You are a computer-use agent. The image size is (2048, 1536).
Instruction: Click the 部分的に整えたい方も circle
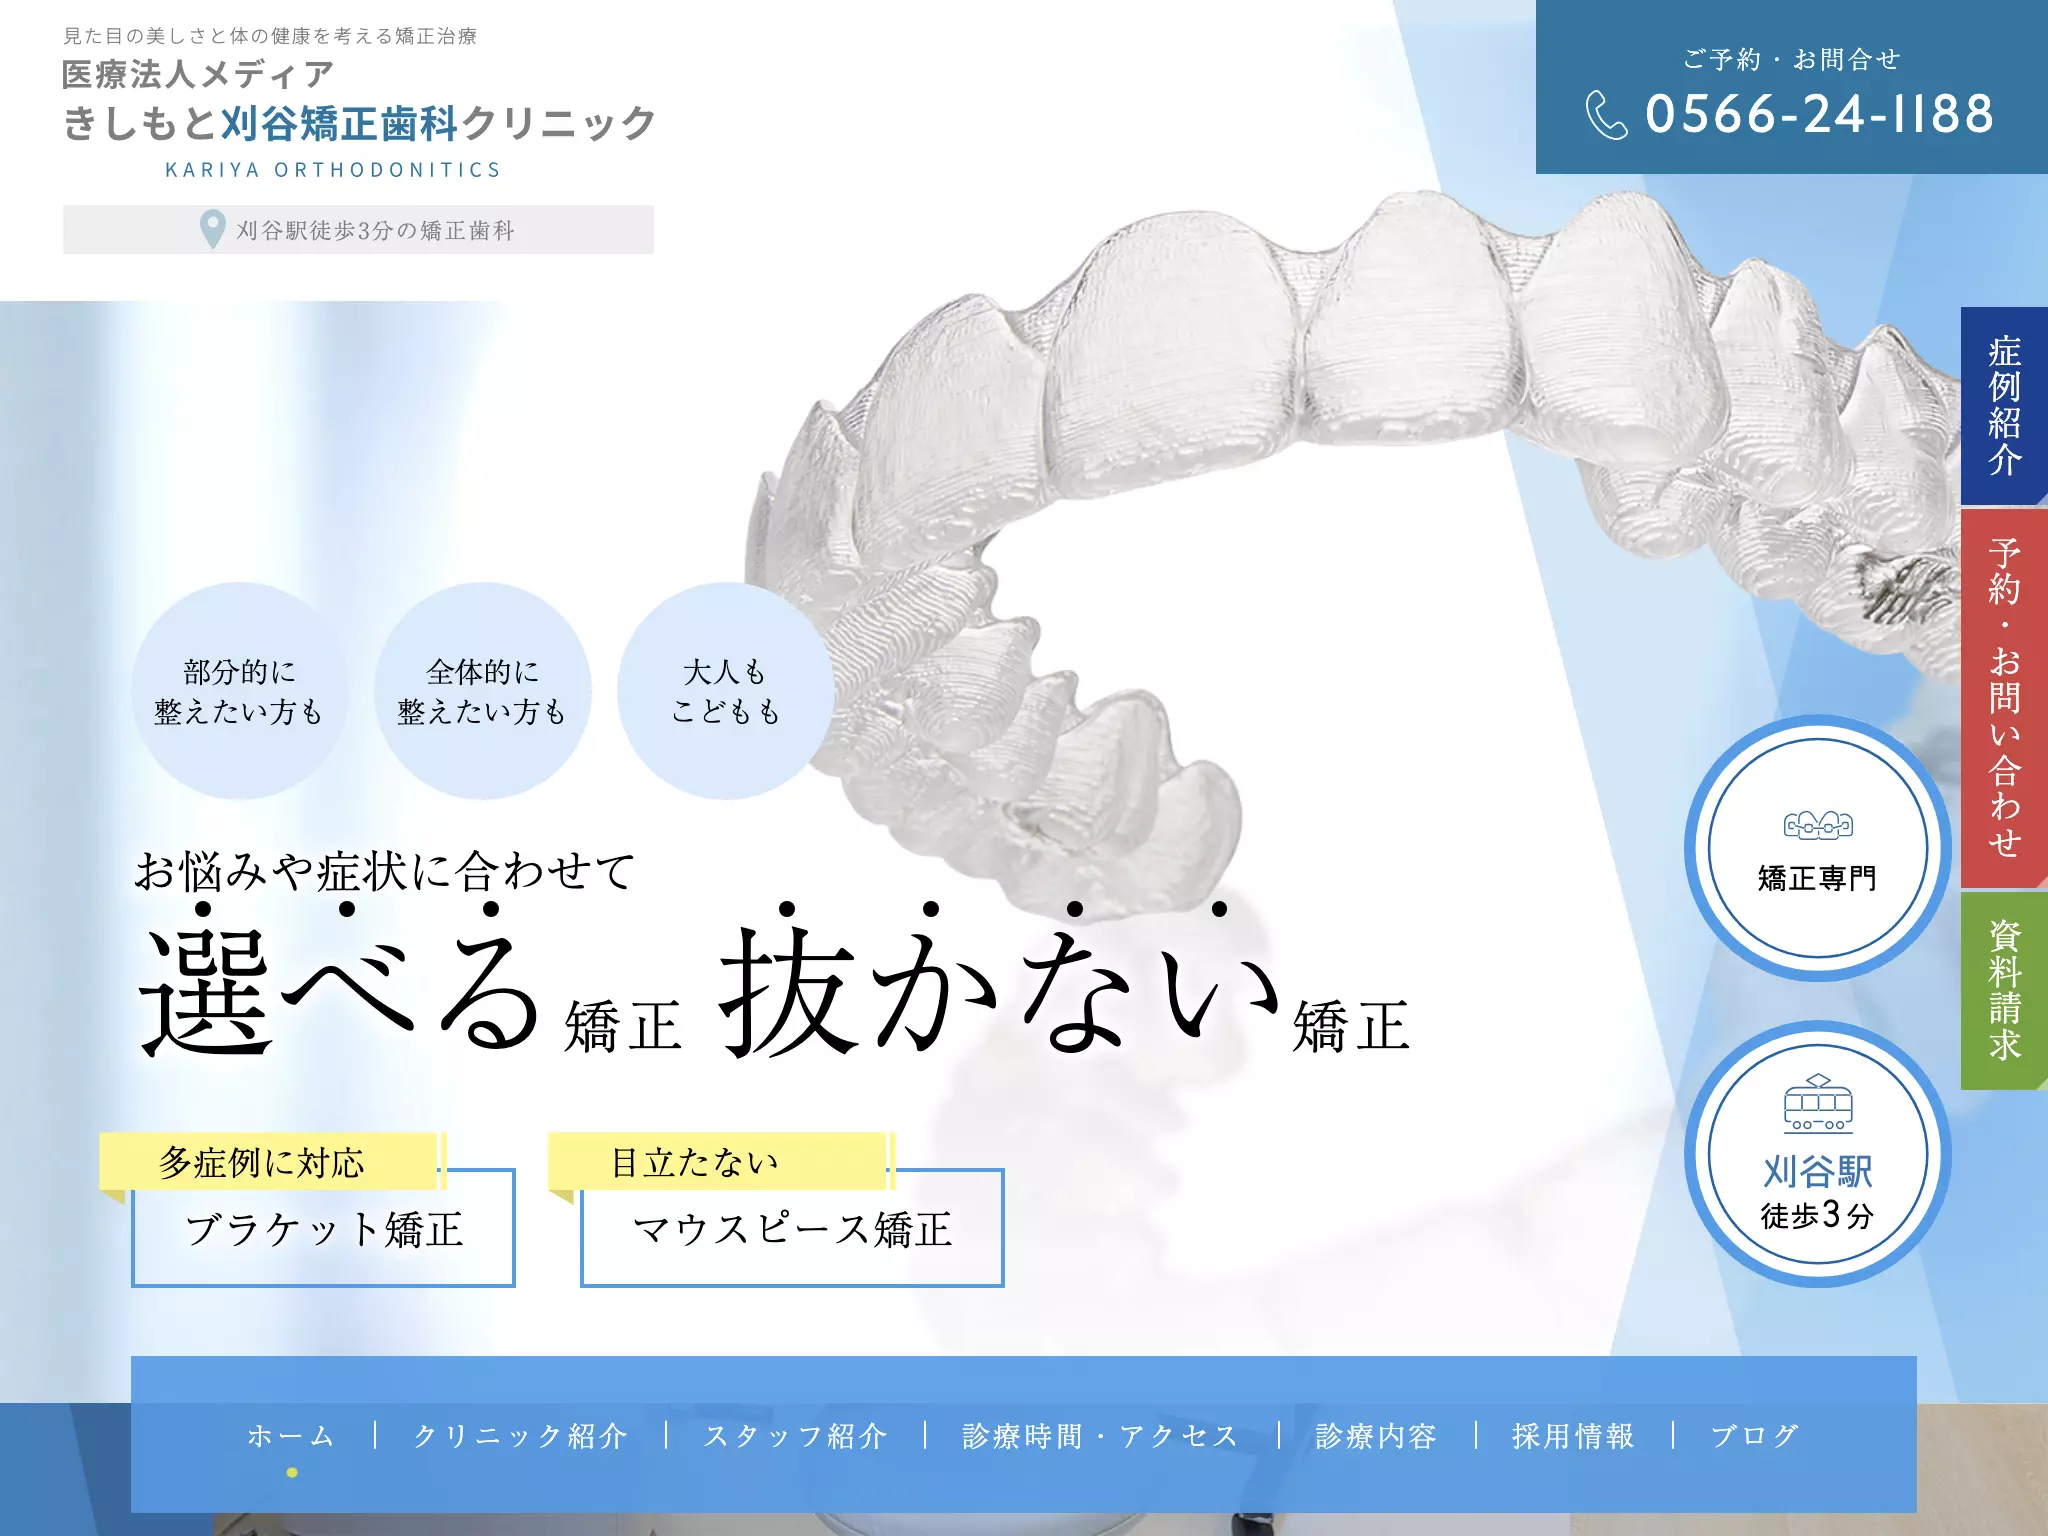click(240, 691)
